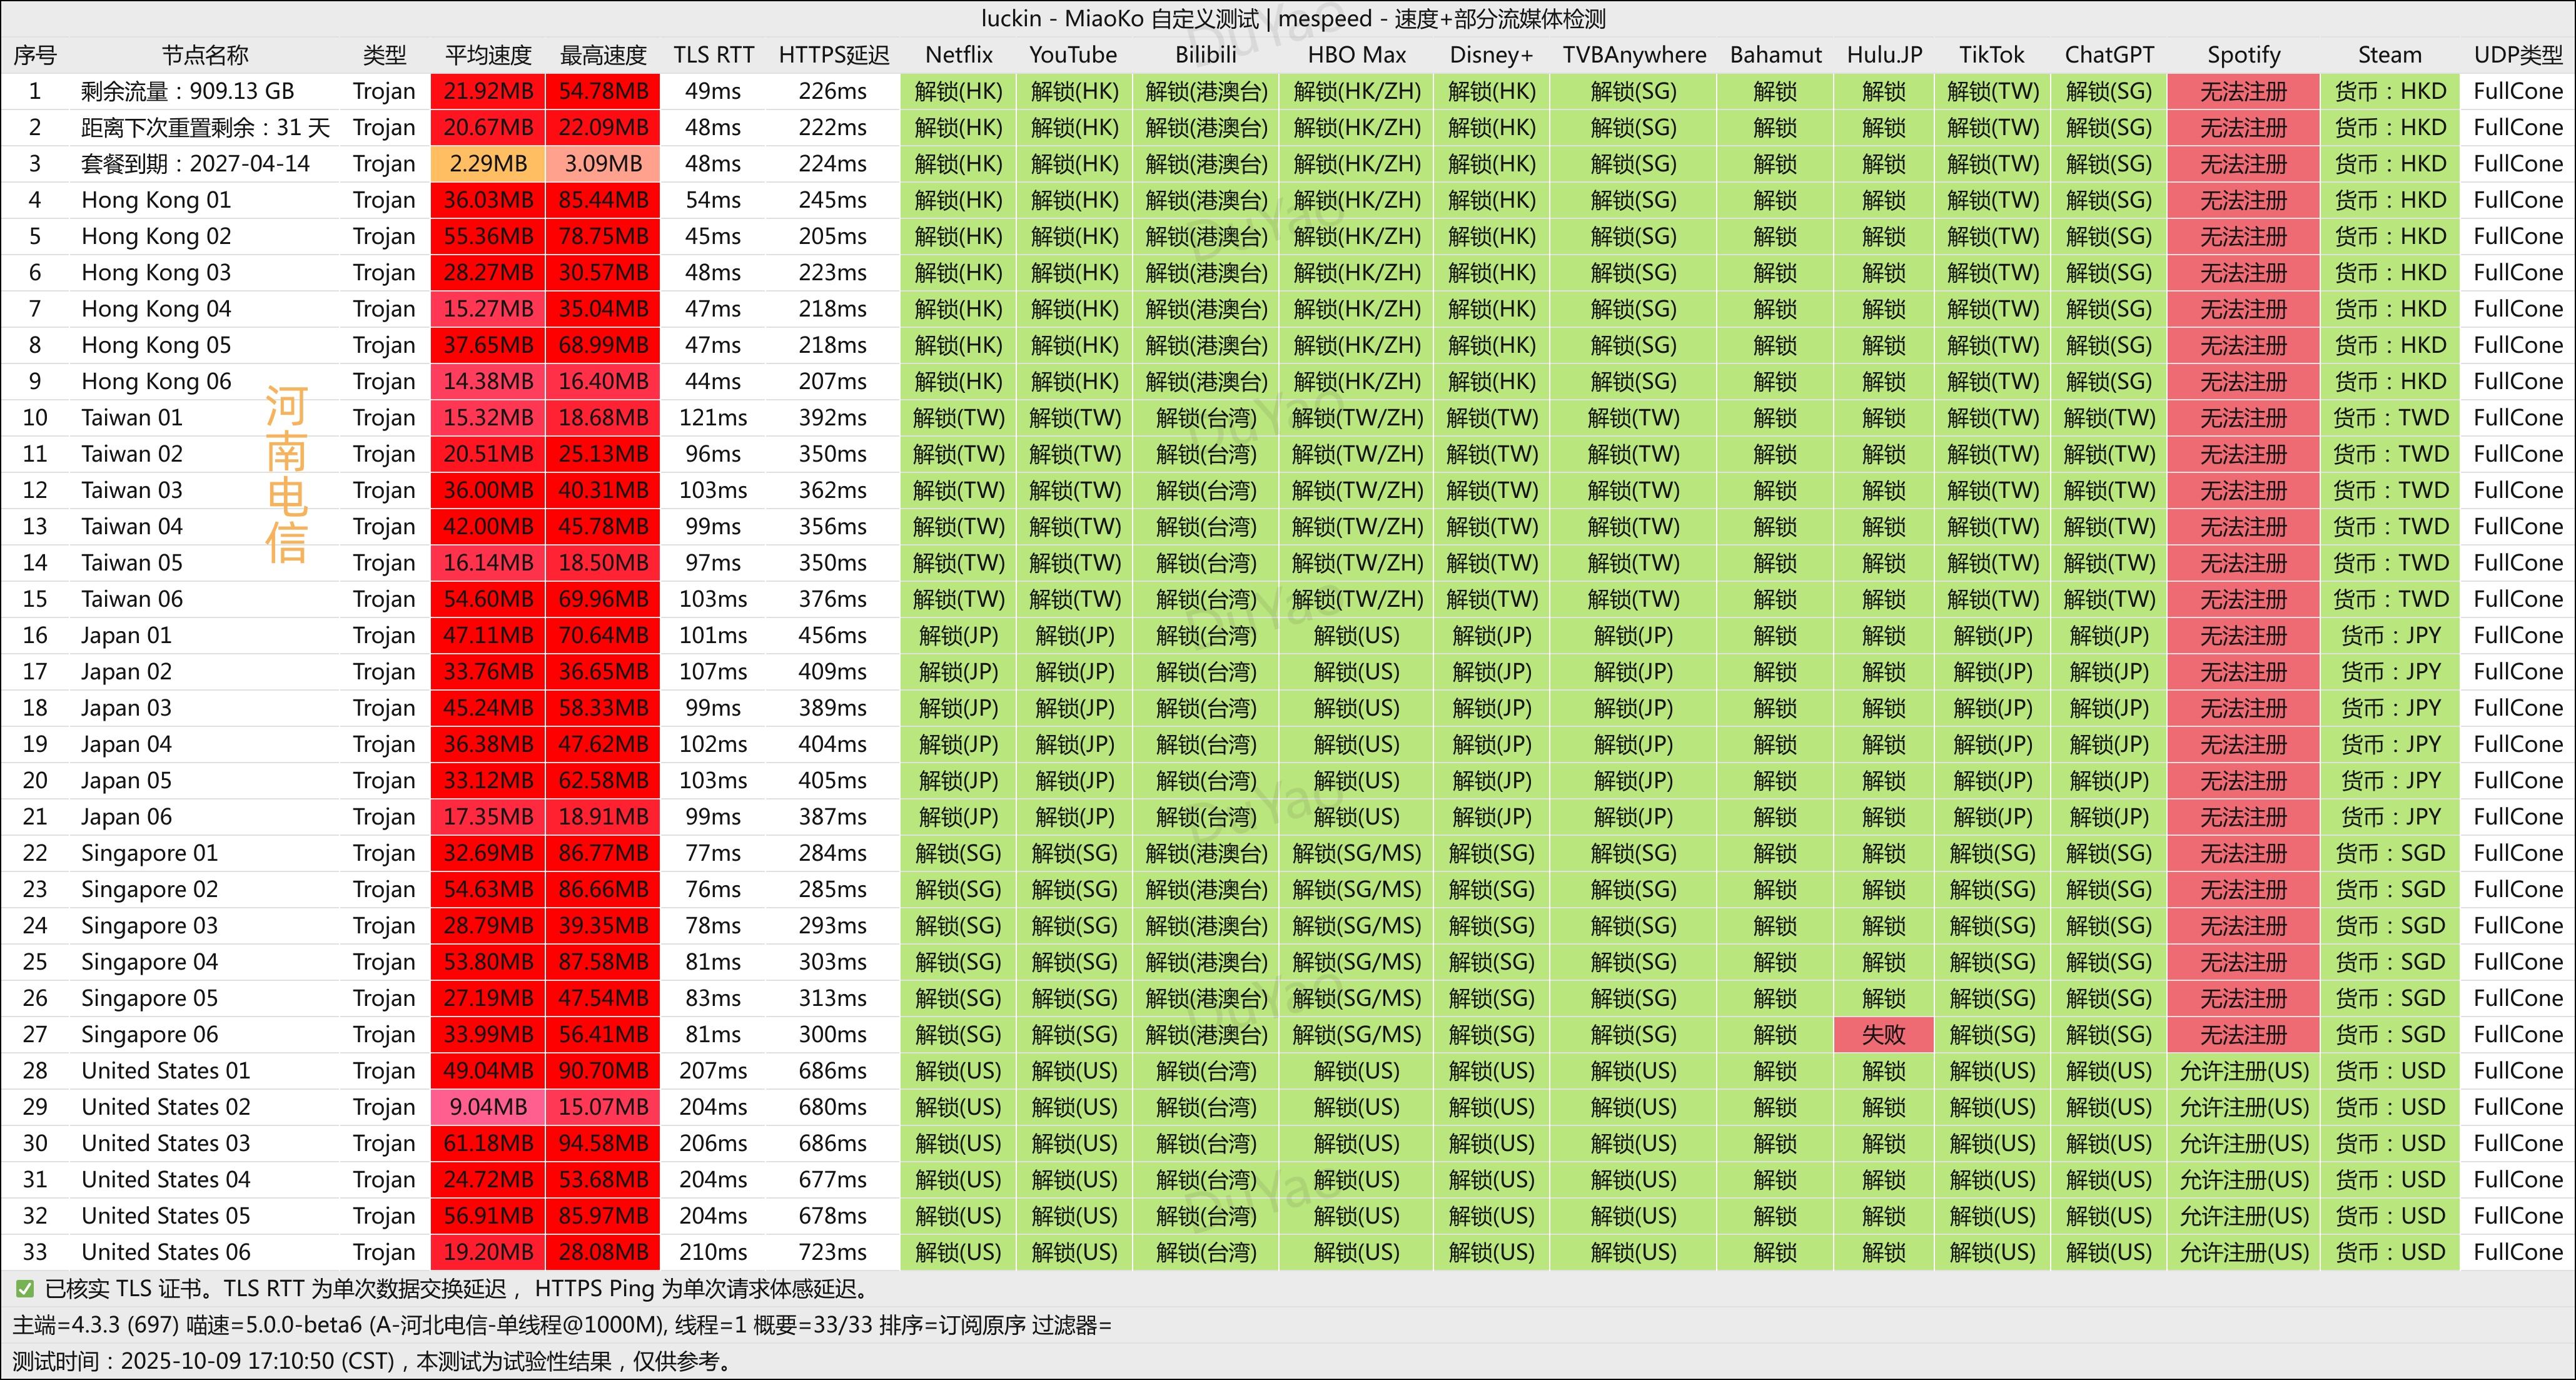The height and width of the screenshot is (1380, 2576).
Task: Click Singapore 06 node name
Action: 149,1034
